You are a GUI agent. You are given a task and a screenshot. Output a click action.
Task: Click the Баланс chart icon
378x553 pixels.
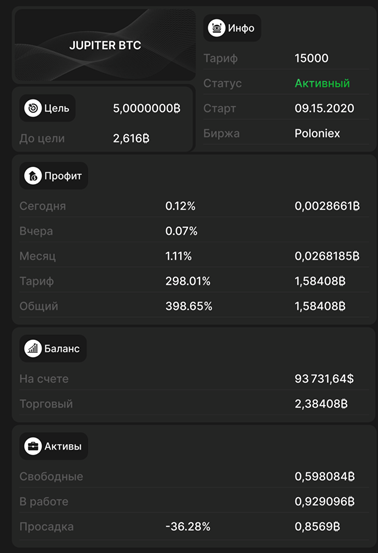33,348
